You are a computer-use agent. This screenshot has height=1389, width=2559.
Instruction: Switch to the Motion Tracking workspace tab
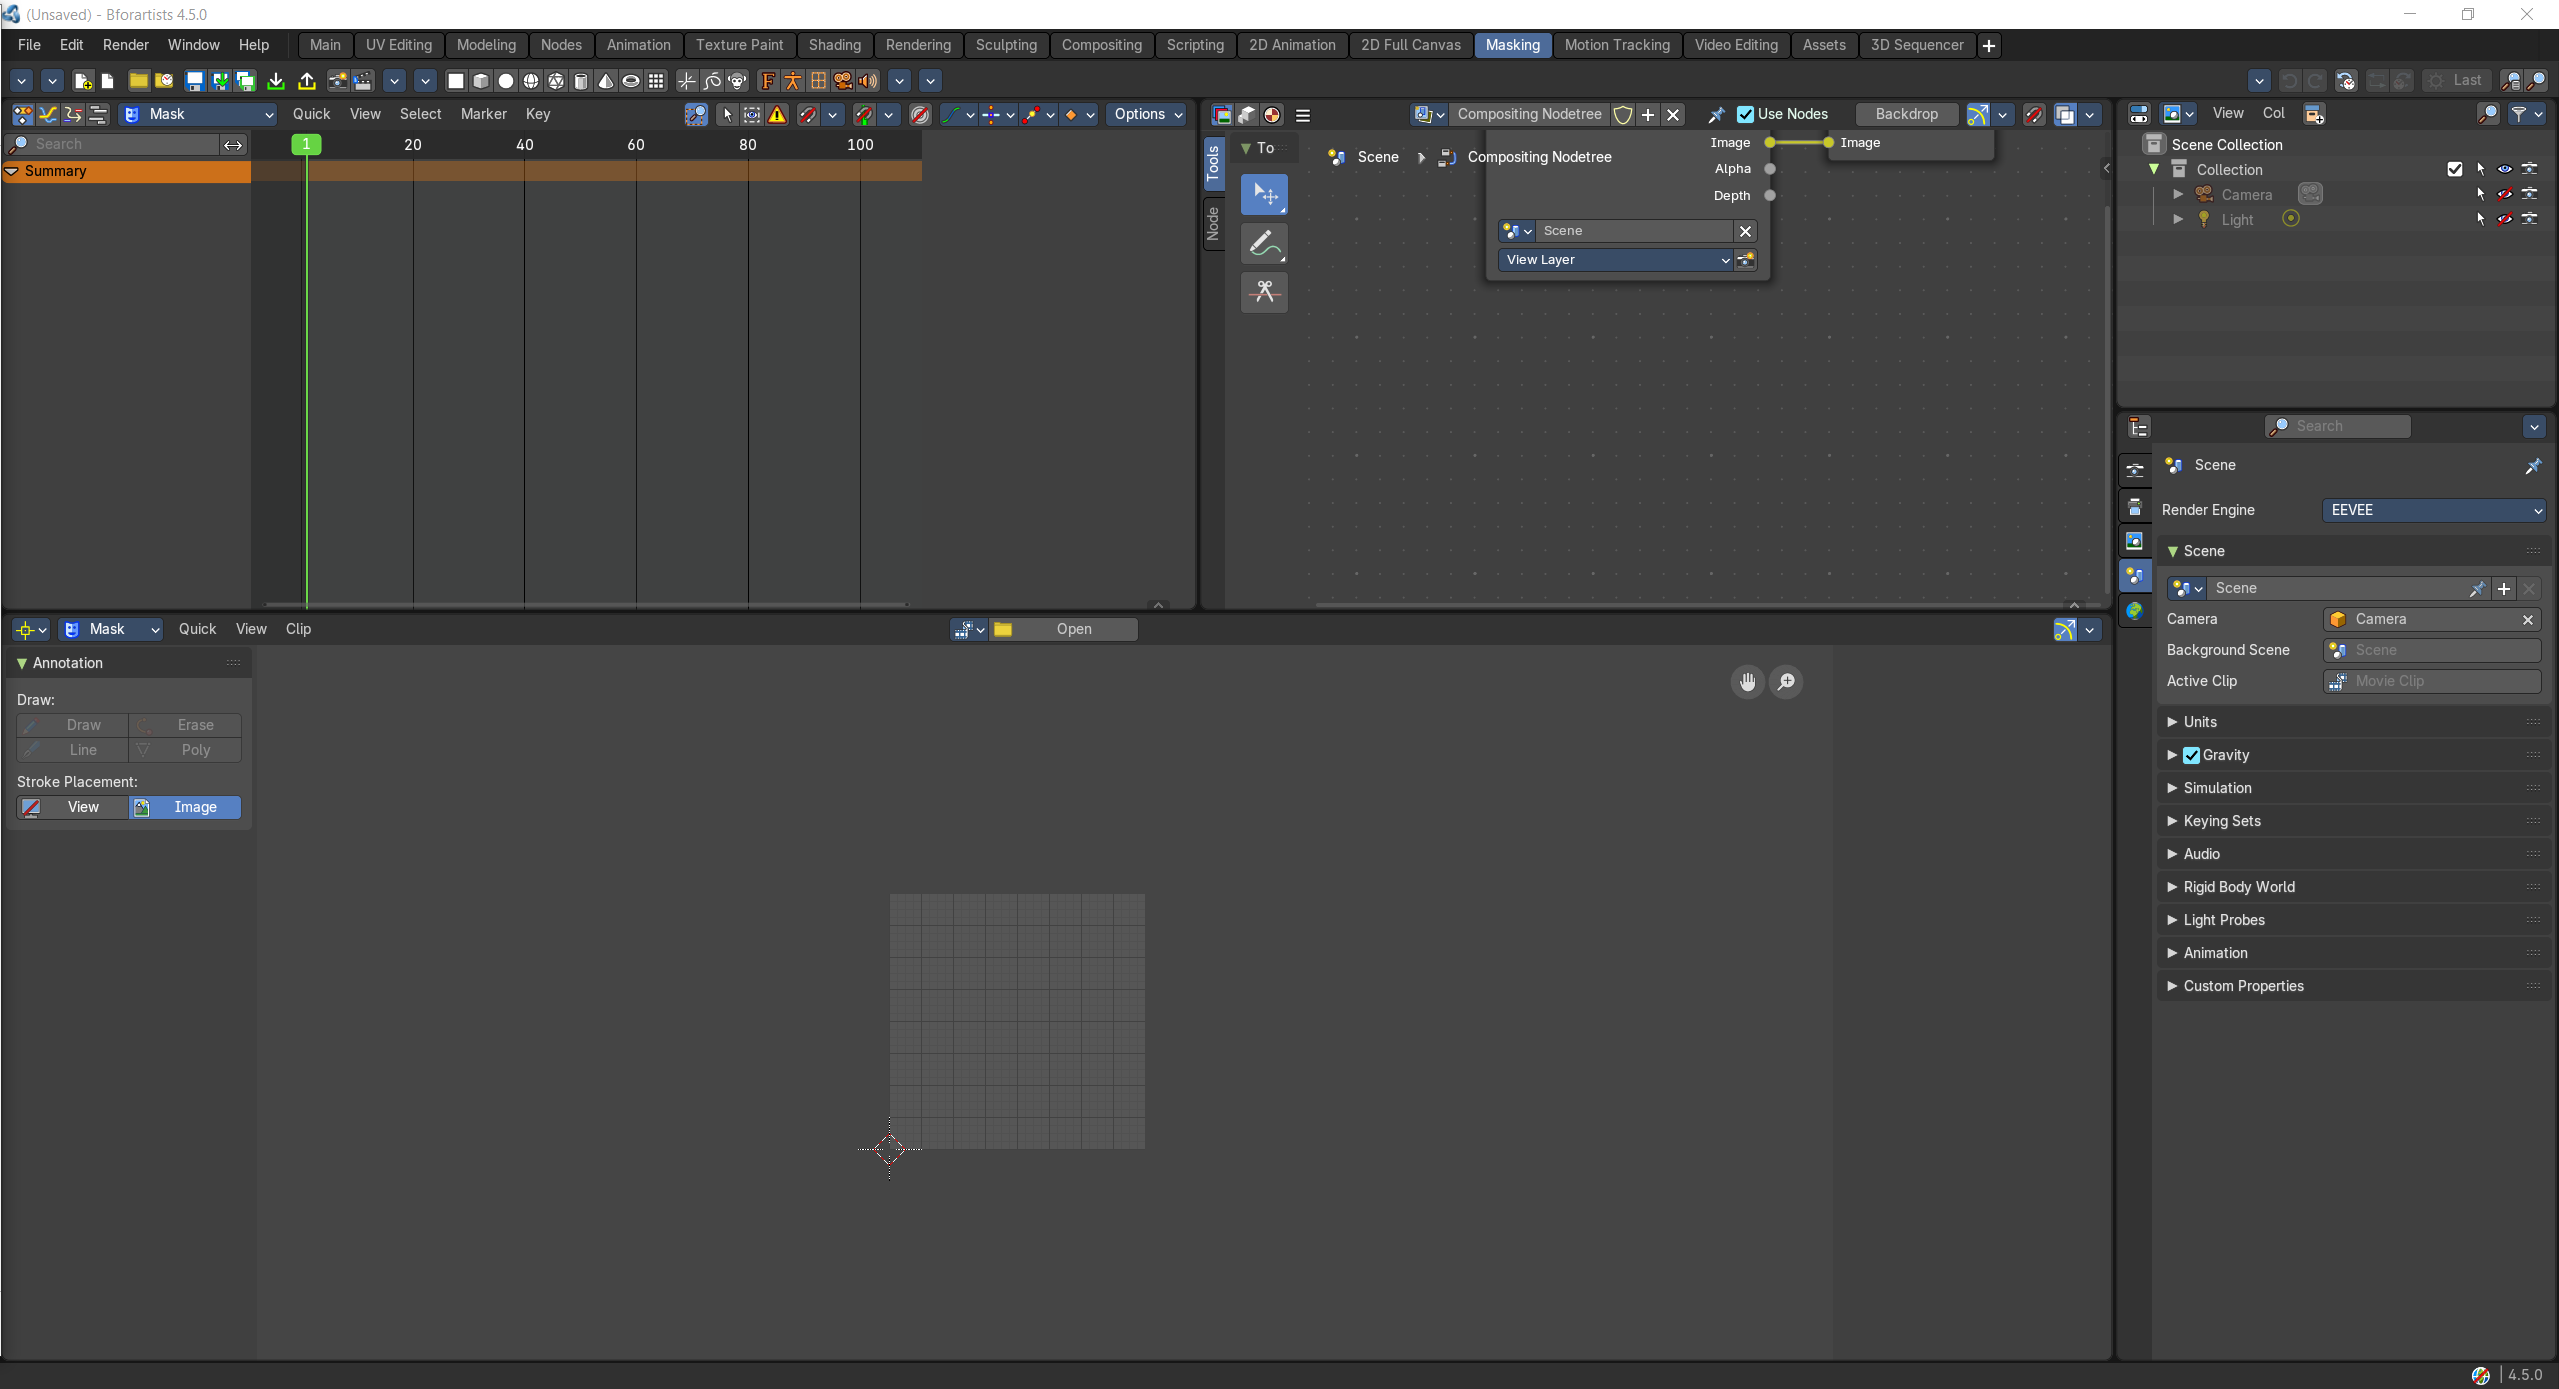[x=1616, y=45]
